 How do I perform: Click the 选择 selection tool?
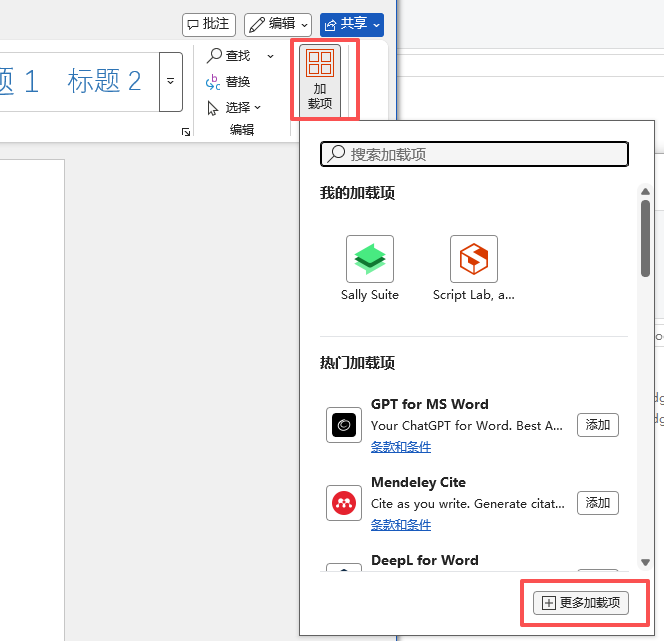pyautogui.click(x=234, y=108)
